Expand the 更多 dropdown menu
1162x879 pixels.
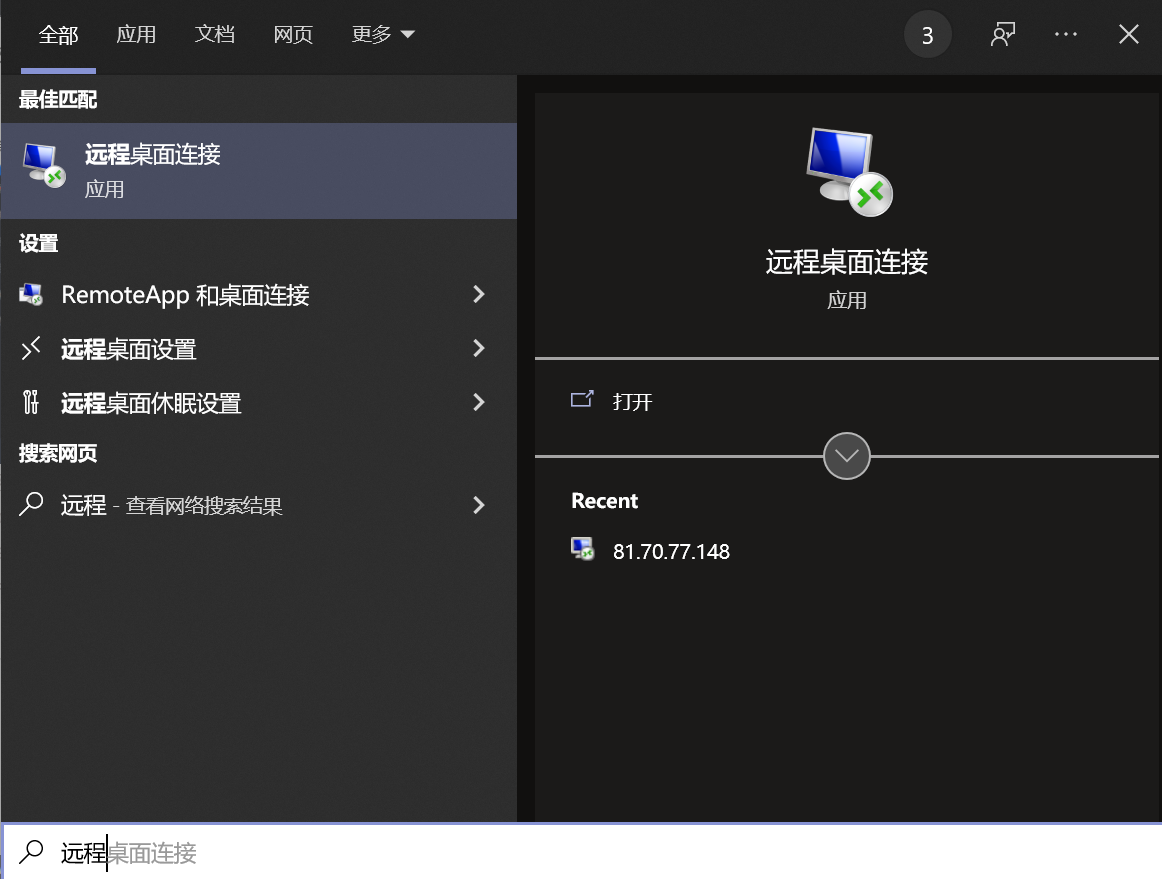click(x=383, y=33)
